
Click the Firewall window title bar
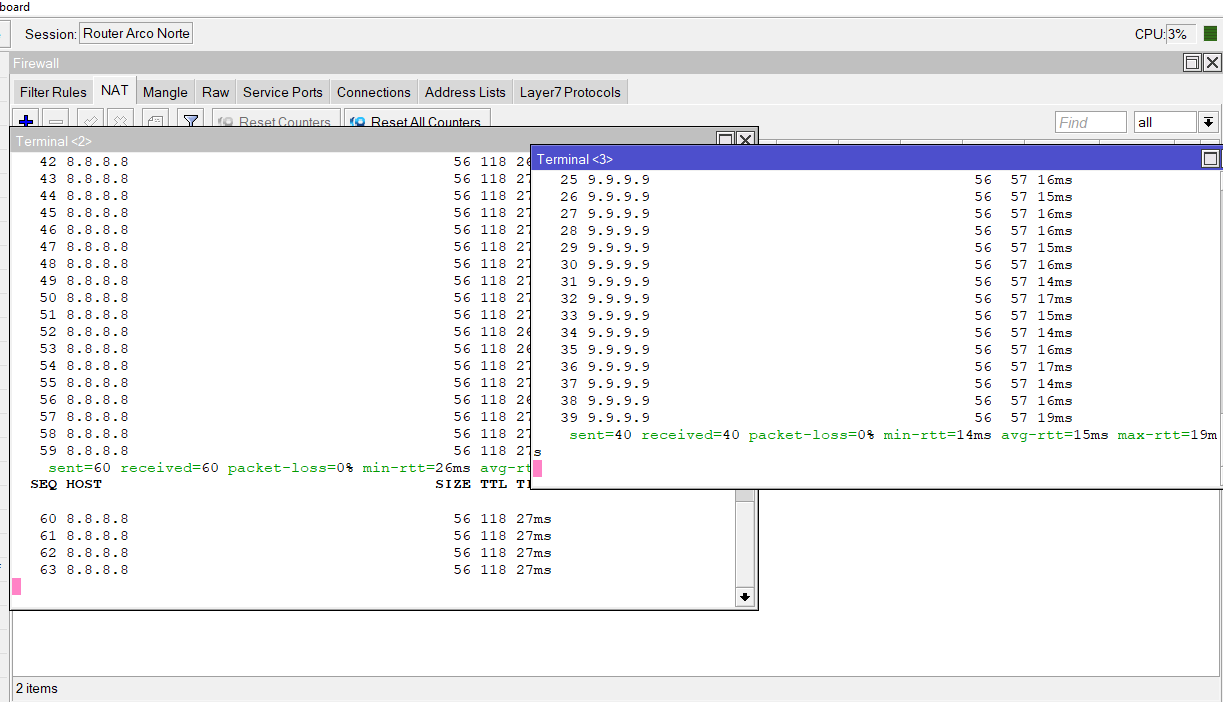coord(595,63)
